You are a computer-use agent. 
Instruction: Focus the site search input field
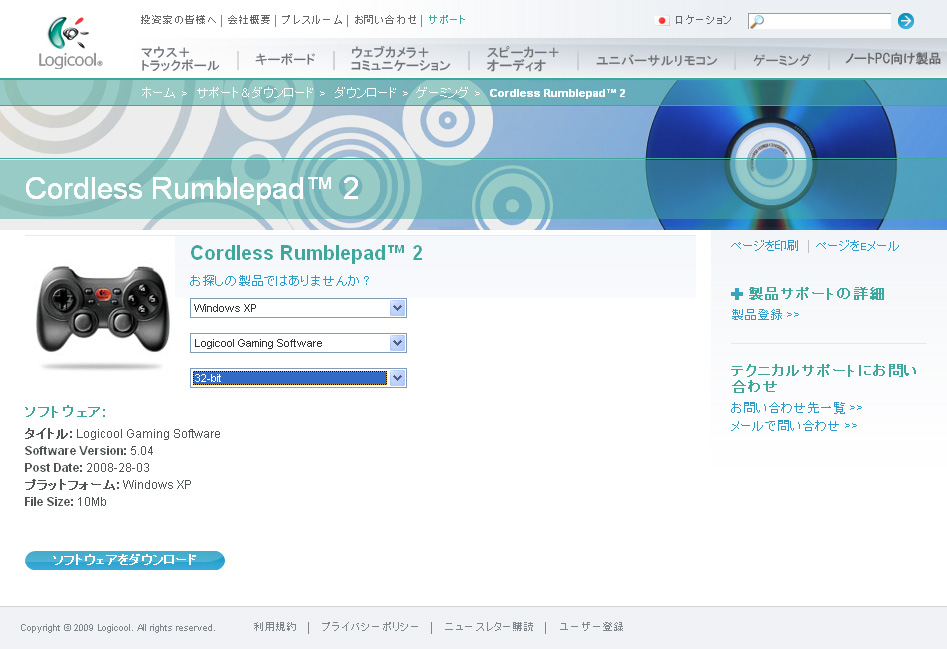[x=820, y=21]
